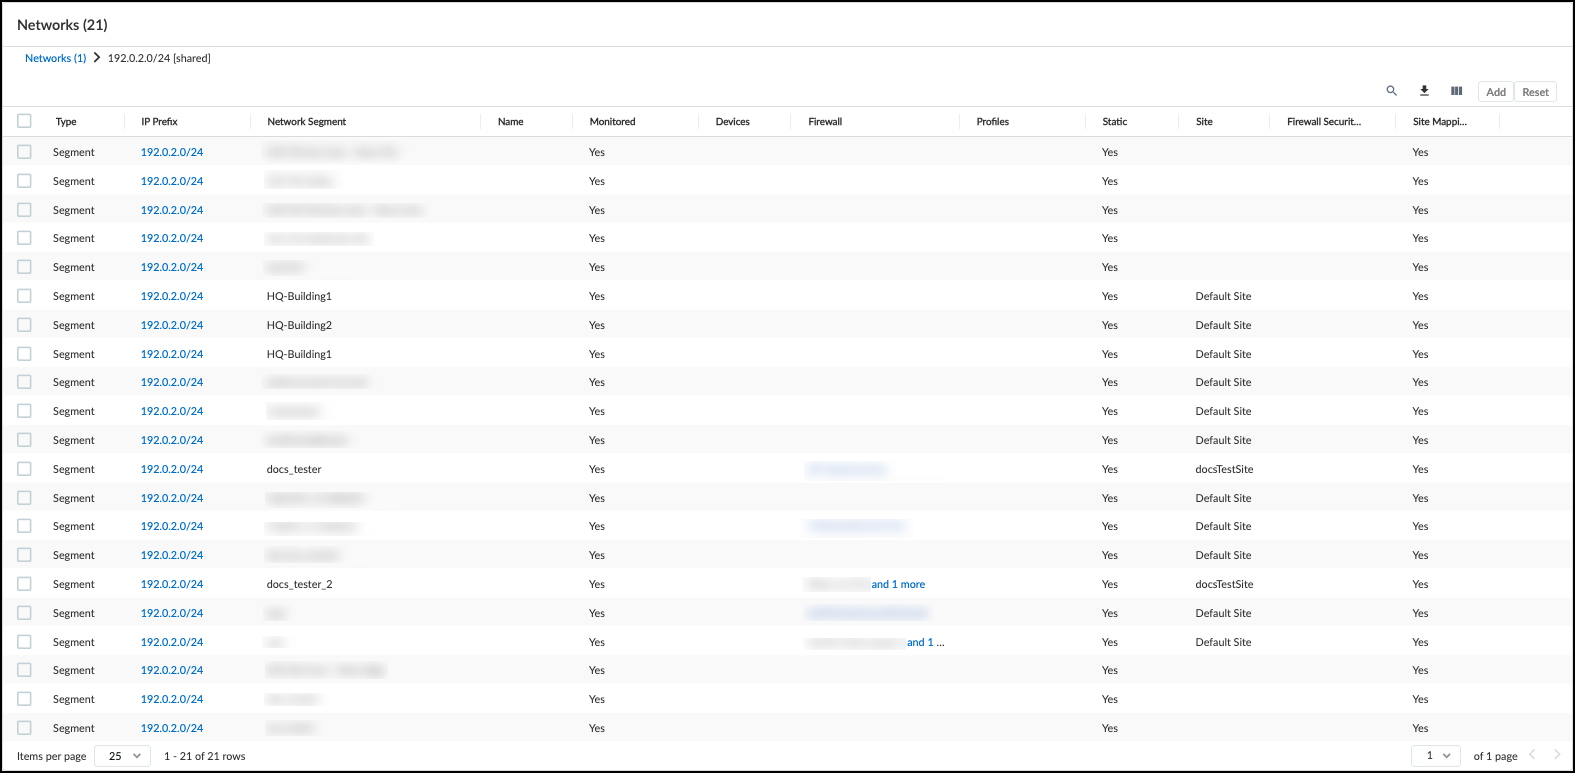Open the Items per page dropdown
Viewport: 1575px width, 773px height.
click(123, 756)
